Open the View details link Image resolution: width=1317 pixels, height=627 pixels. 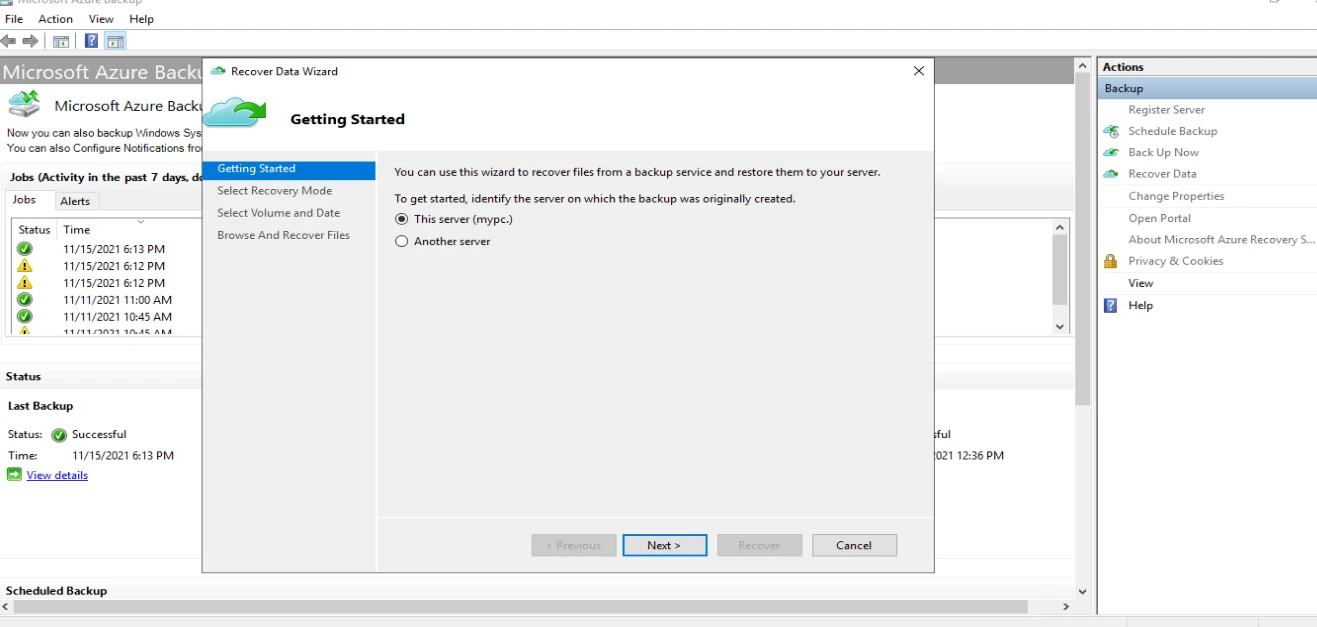tap(56, 475)
